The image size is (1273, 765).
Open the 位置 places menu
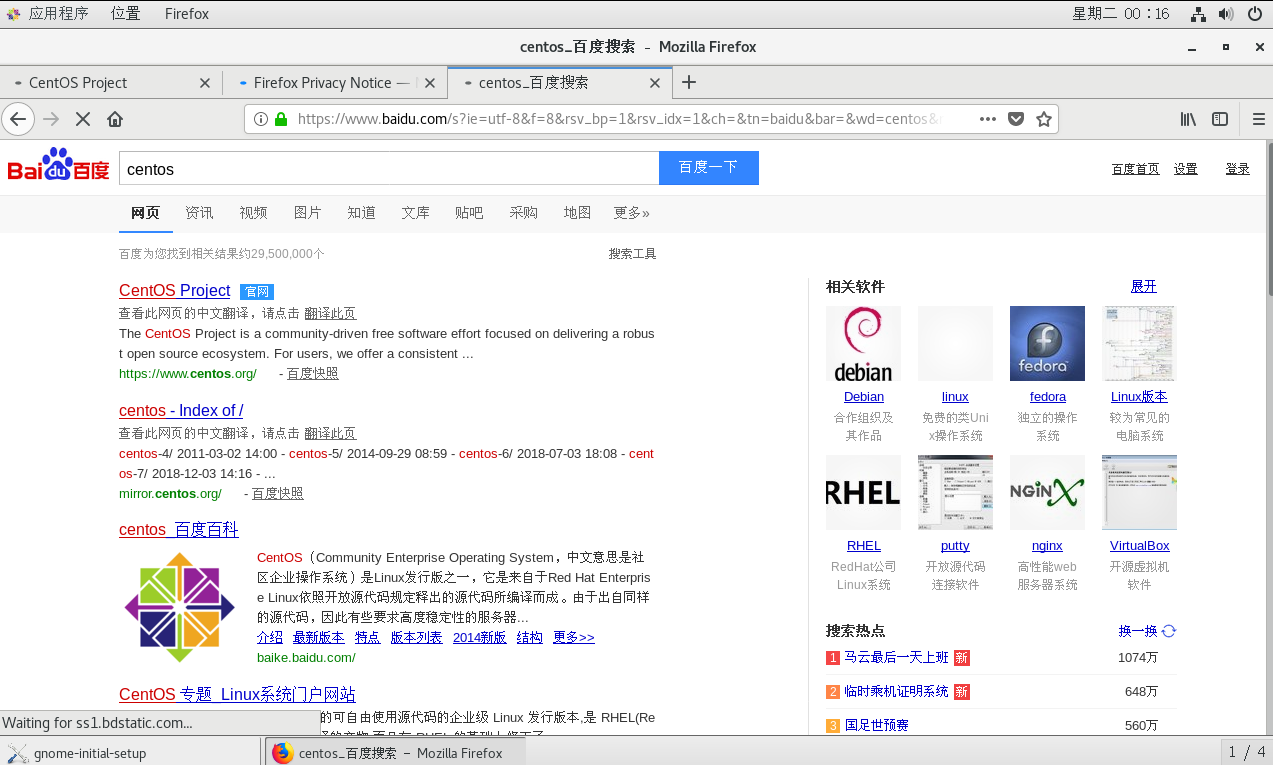(x=125, y=13)
